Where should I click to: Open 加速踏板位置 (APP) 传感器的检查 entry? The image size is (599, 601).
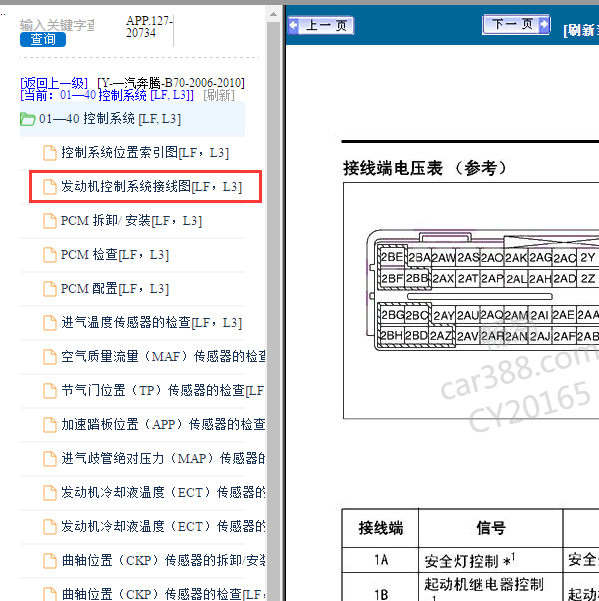tap(163, 424)
